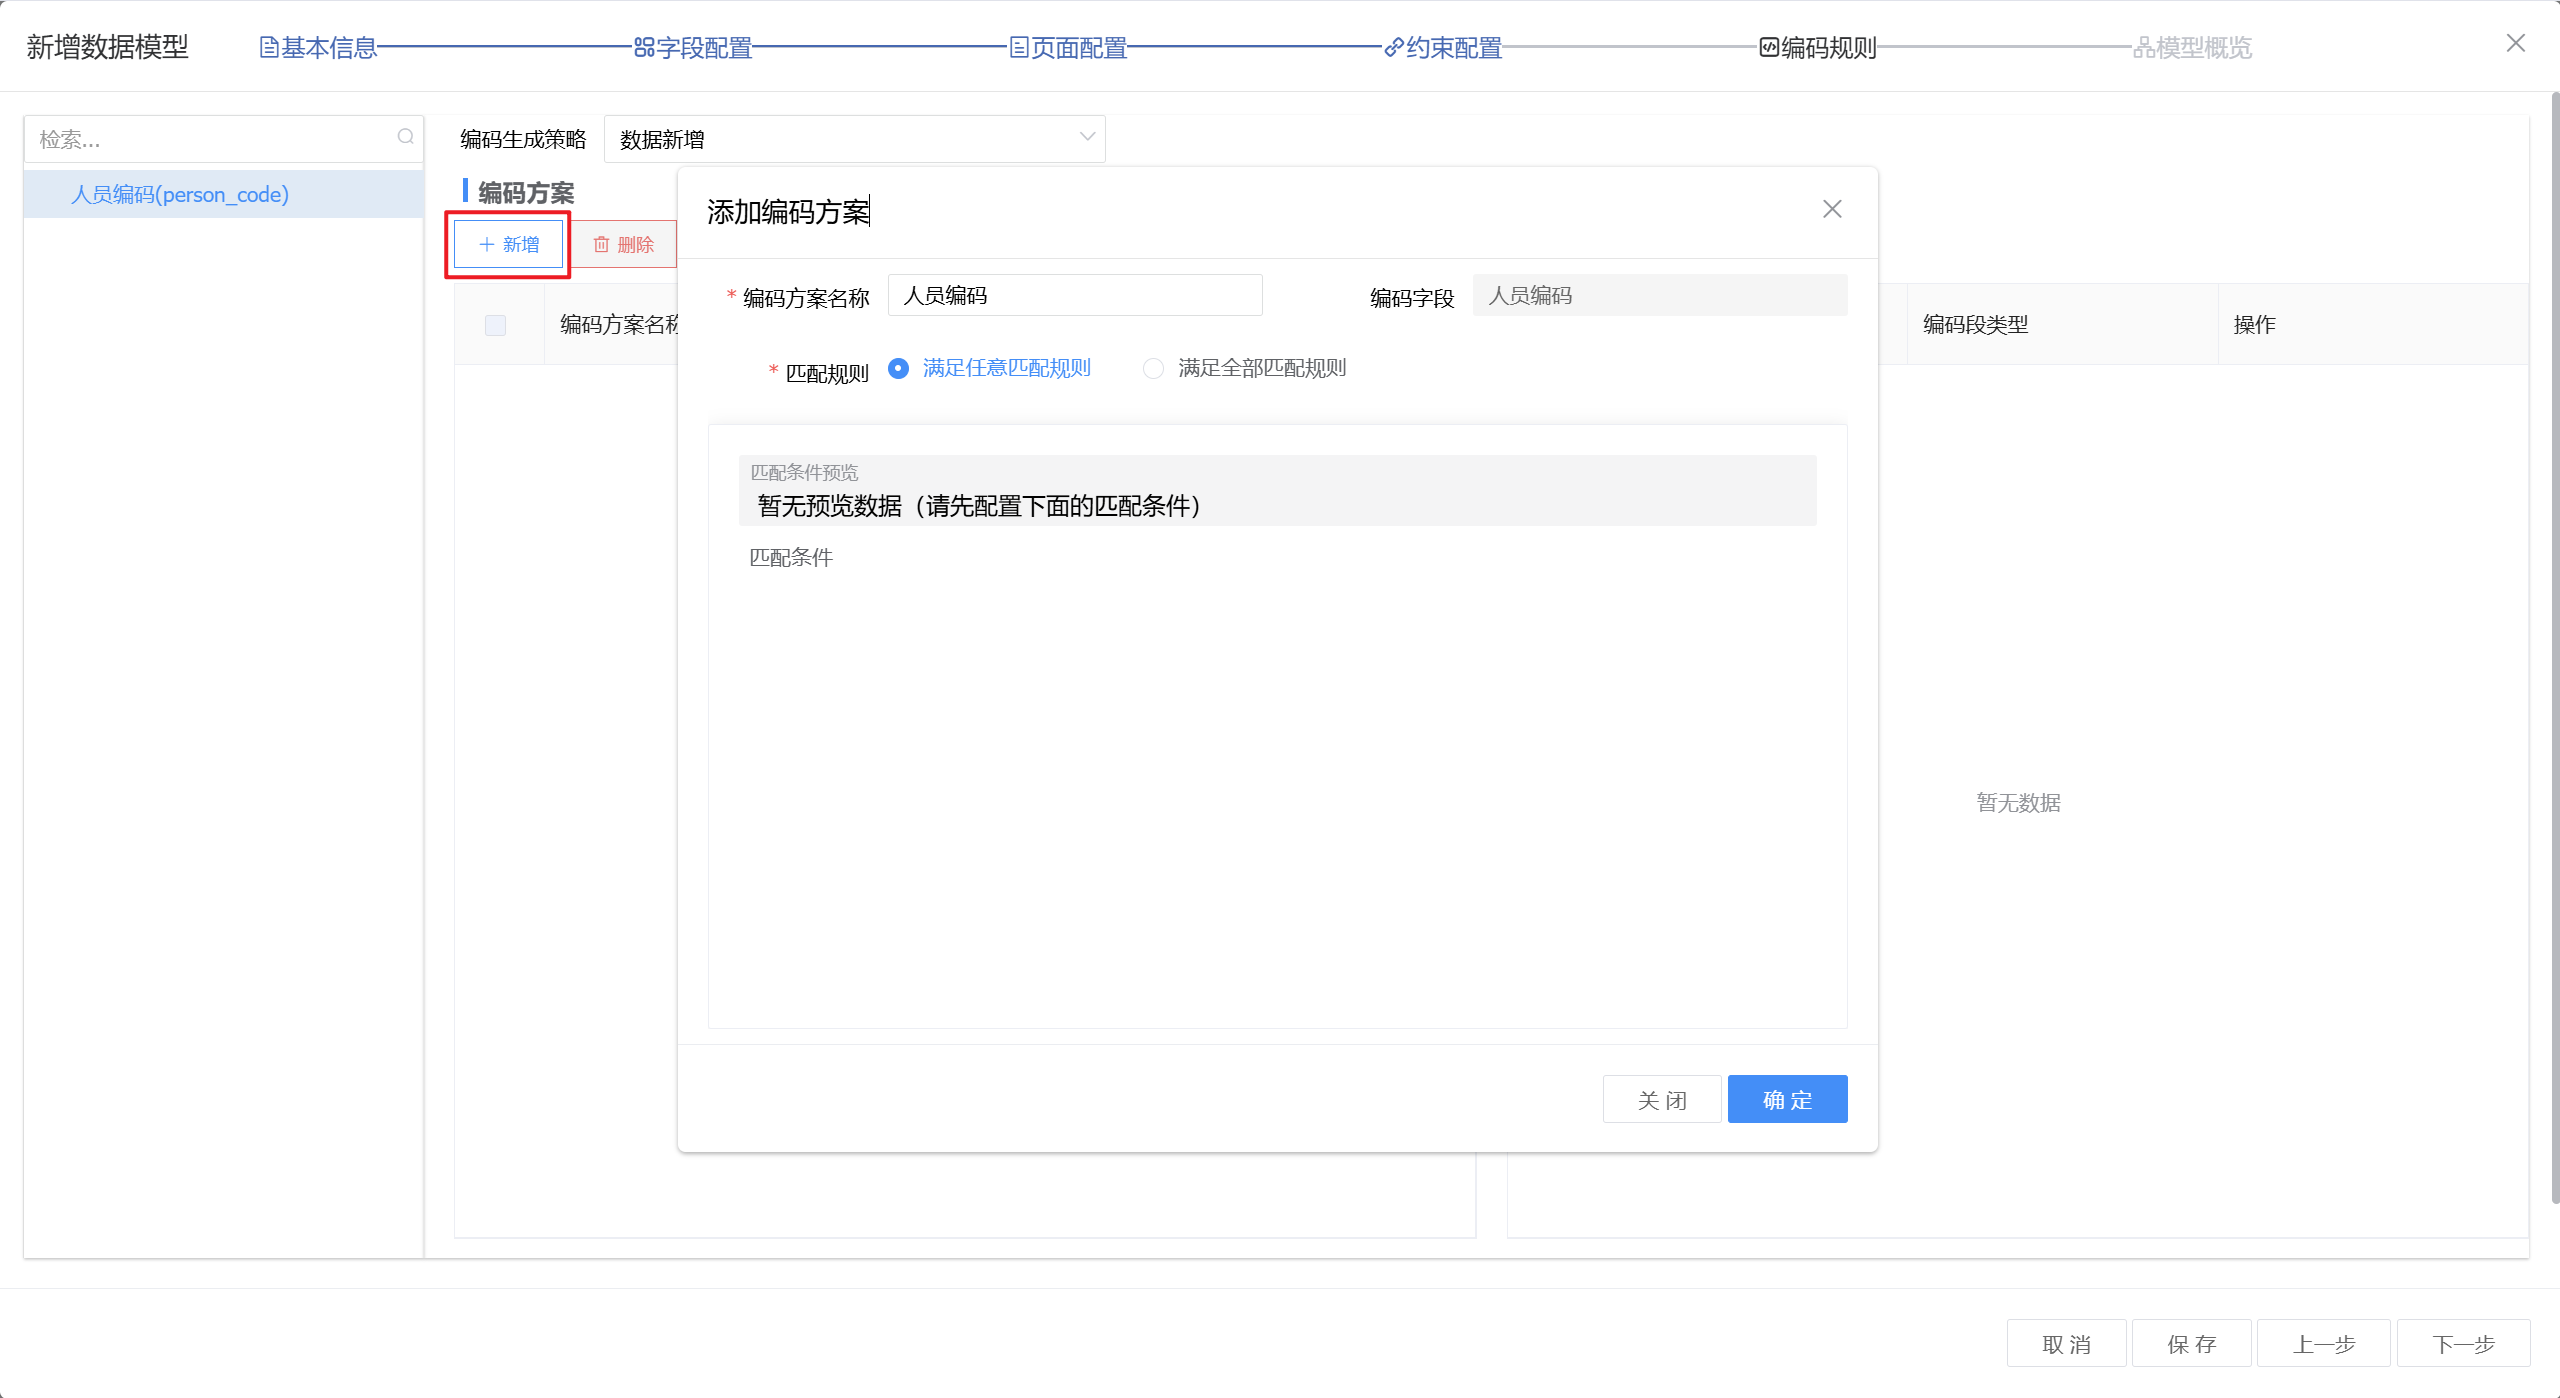Click the 确定 button

[1786, 1099]
